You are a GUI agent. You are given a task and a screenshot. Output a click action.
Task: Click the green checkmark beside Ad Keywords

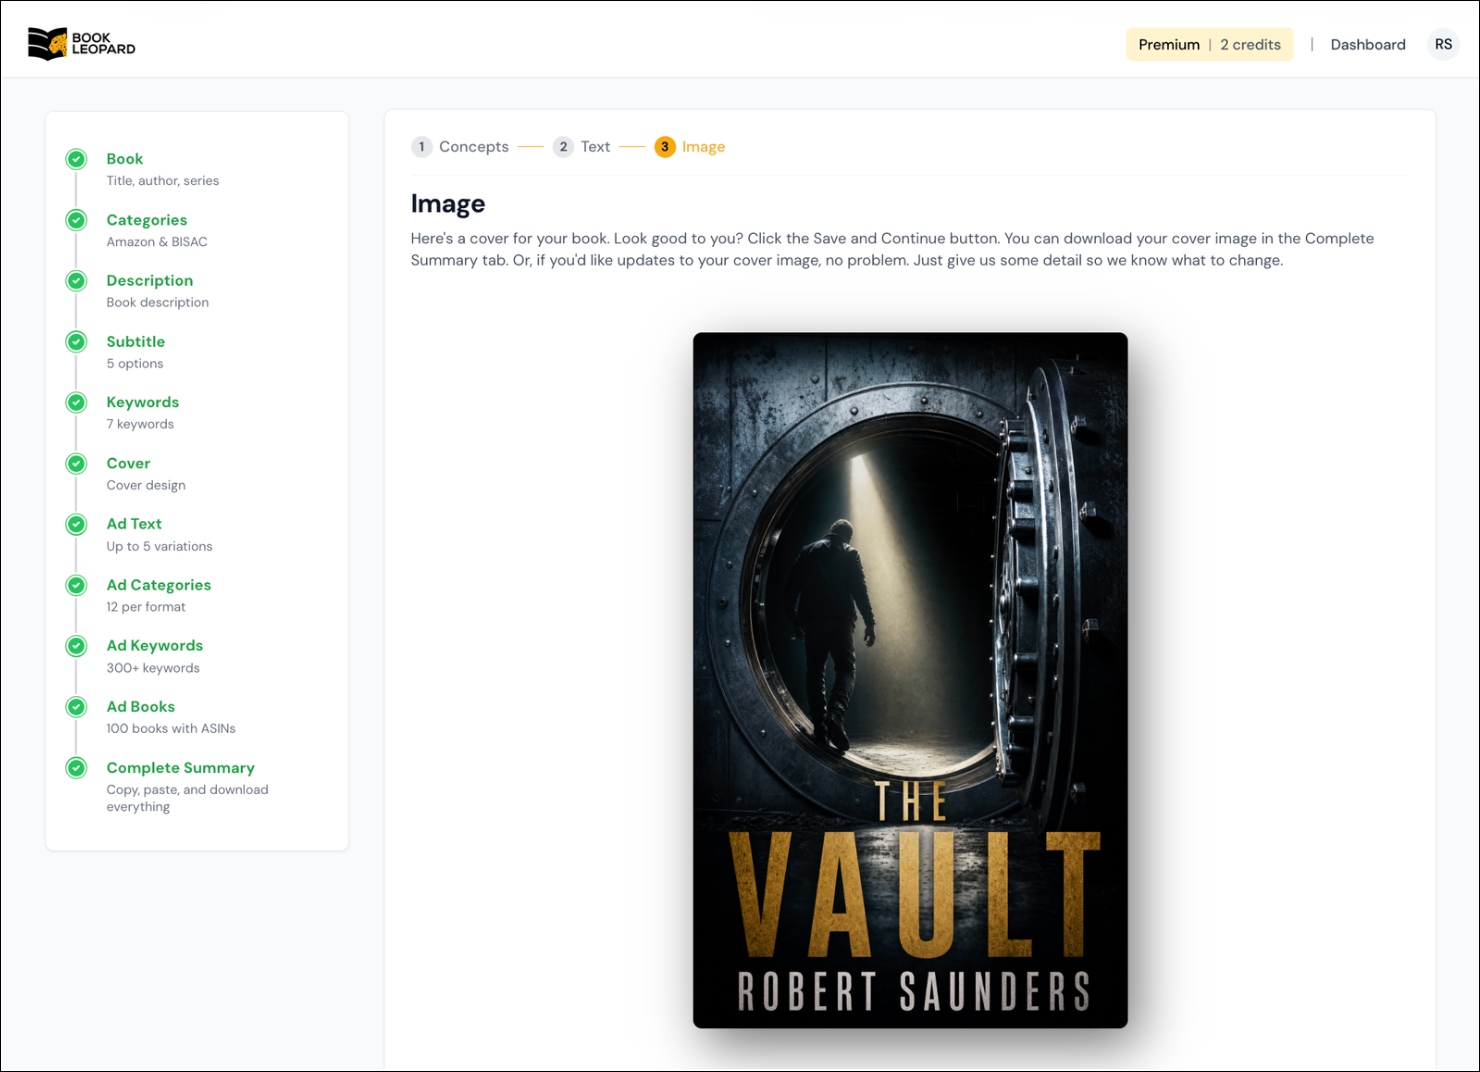tap(76, 646)
